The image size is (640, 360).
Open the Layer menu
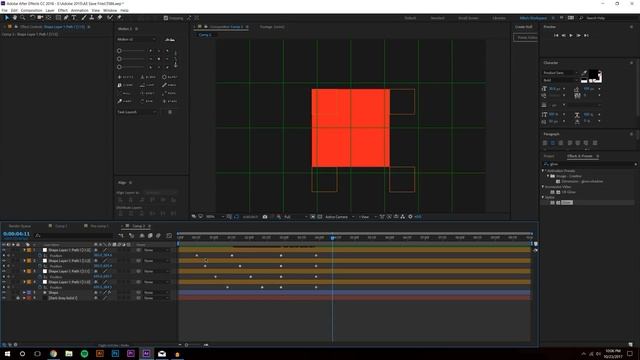pyautogui.click(x=50, y=10)
